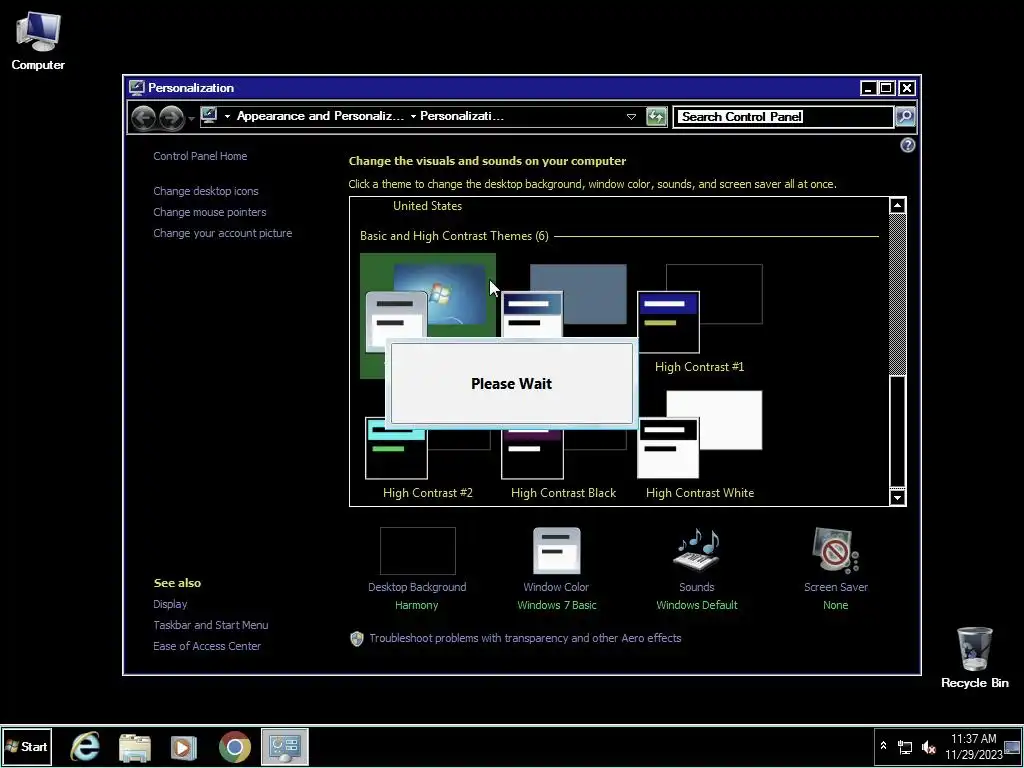The width and height of the screenshot is (1024, 768).
Task: Click theme list scroll up arrow
Action: coord(897,205)
